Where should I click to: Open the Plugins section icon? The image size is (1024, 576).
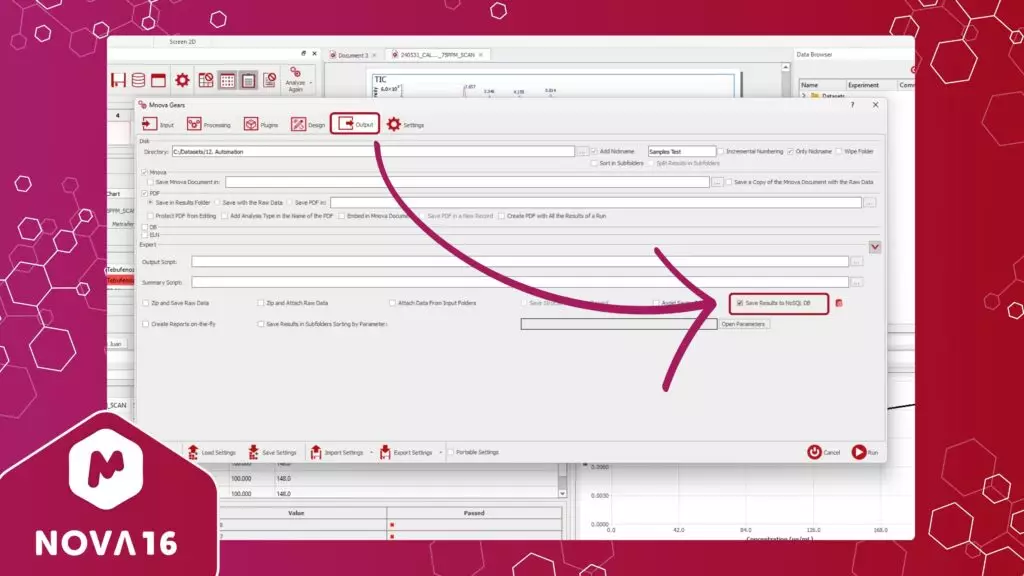point(251,125)
